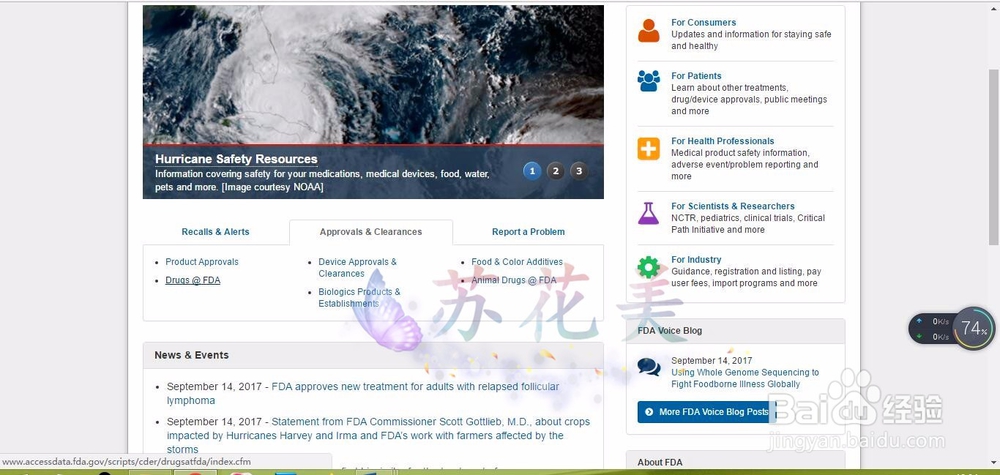Open the Report a Problem tab

(x=528, y=232)
